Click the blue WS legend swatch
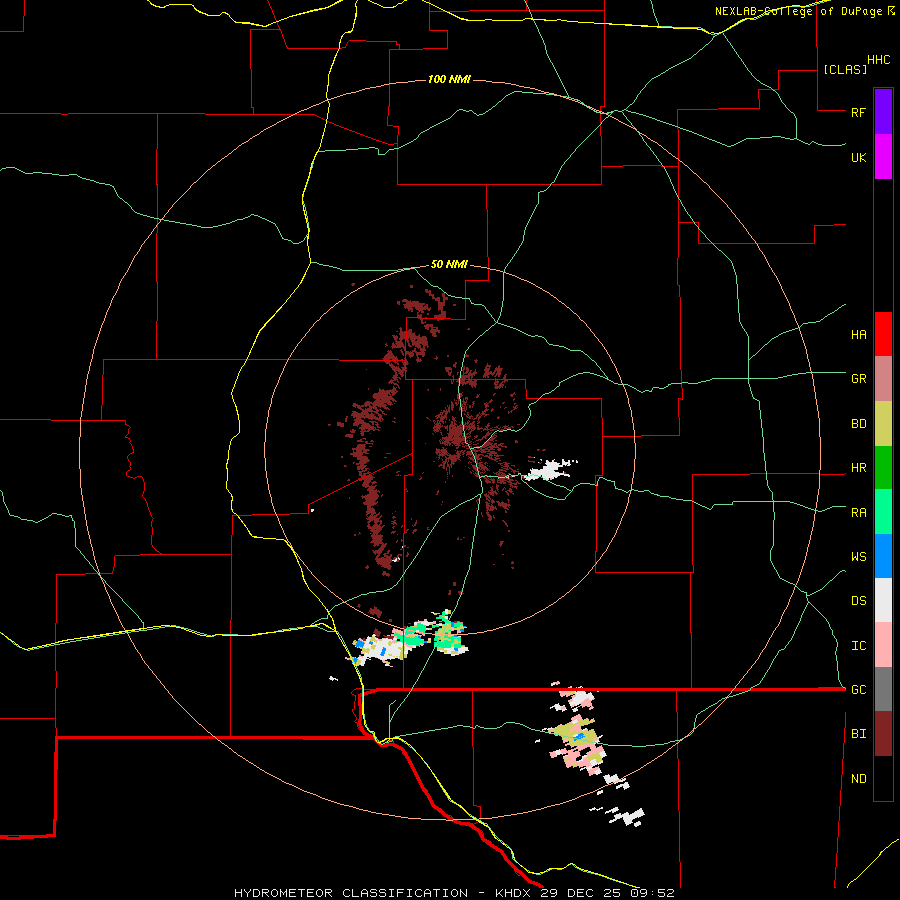This screenshot has width=900, height=900. click(x=883, y=556)
